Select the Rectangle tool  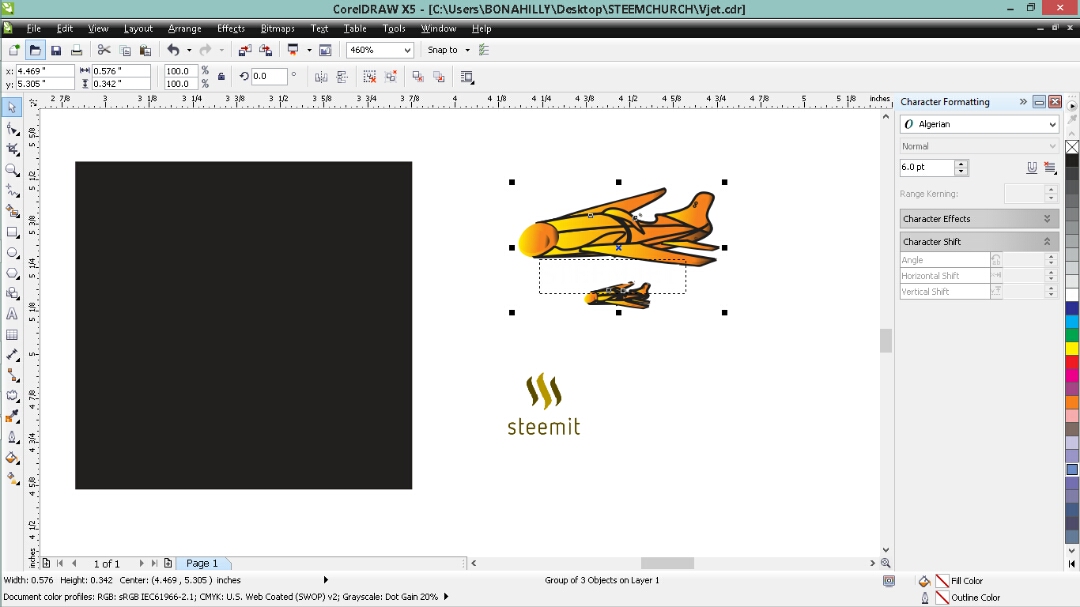12,232
